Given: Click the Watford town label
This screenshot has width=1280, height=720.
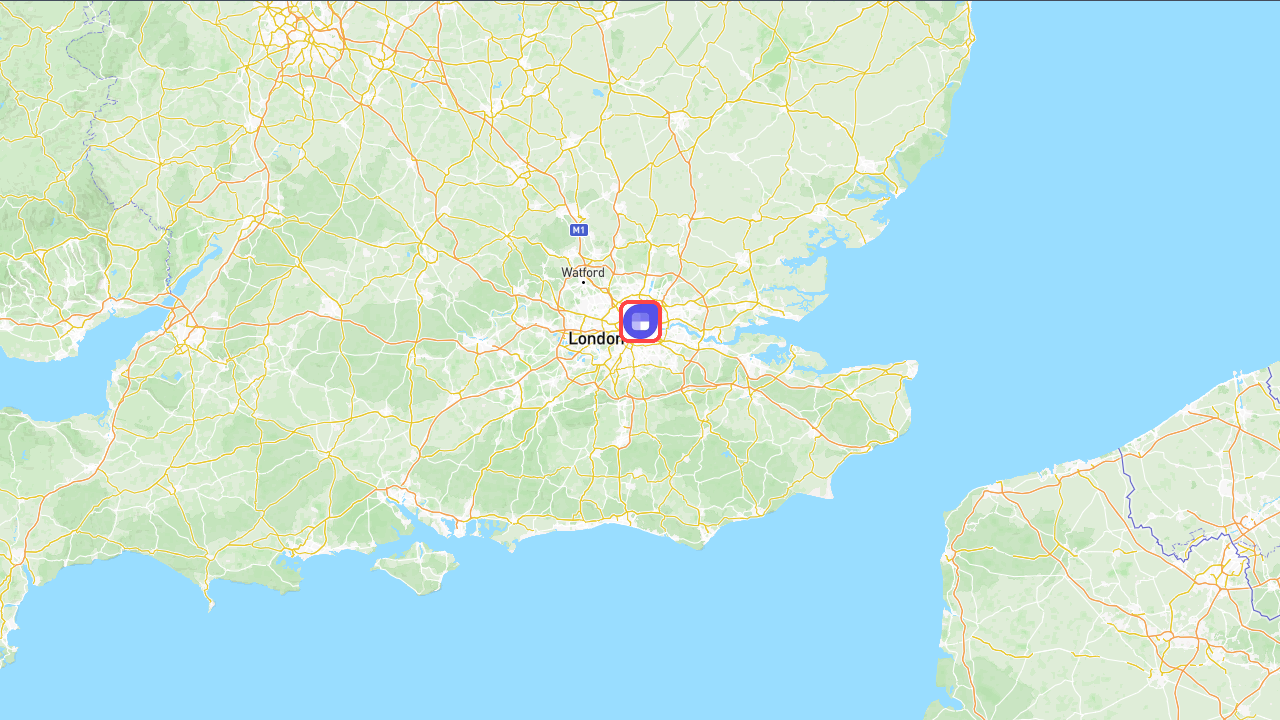Looking at the screenshot, I should [583, 272].
